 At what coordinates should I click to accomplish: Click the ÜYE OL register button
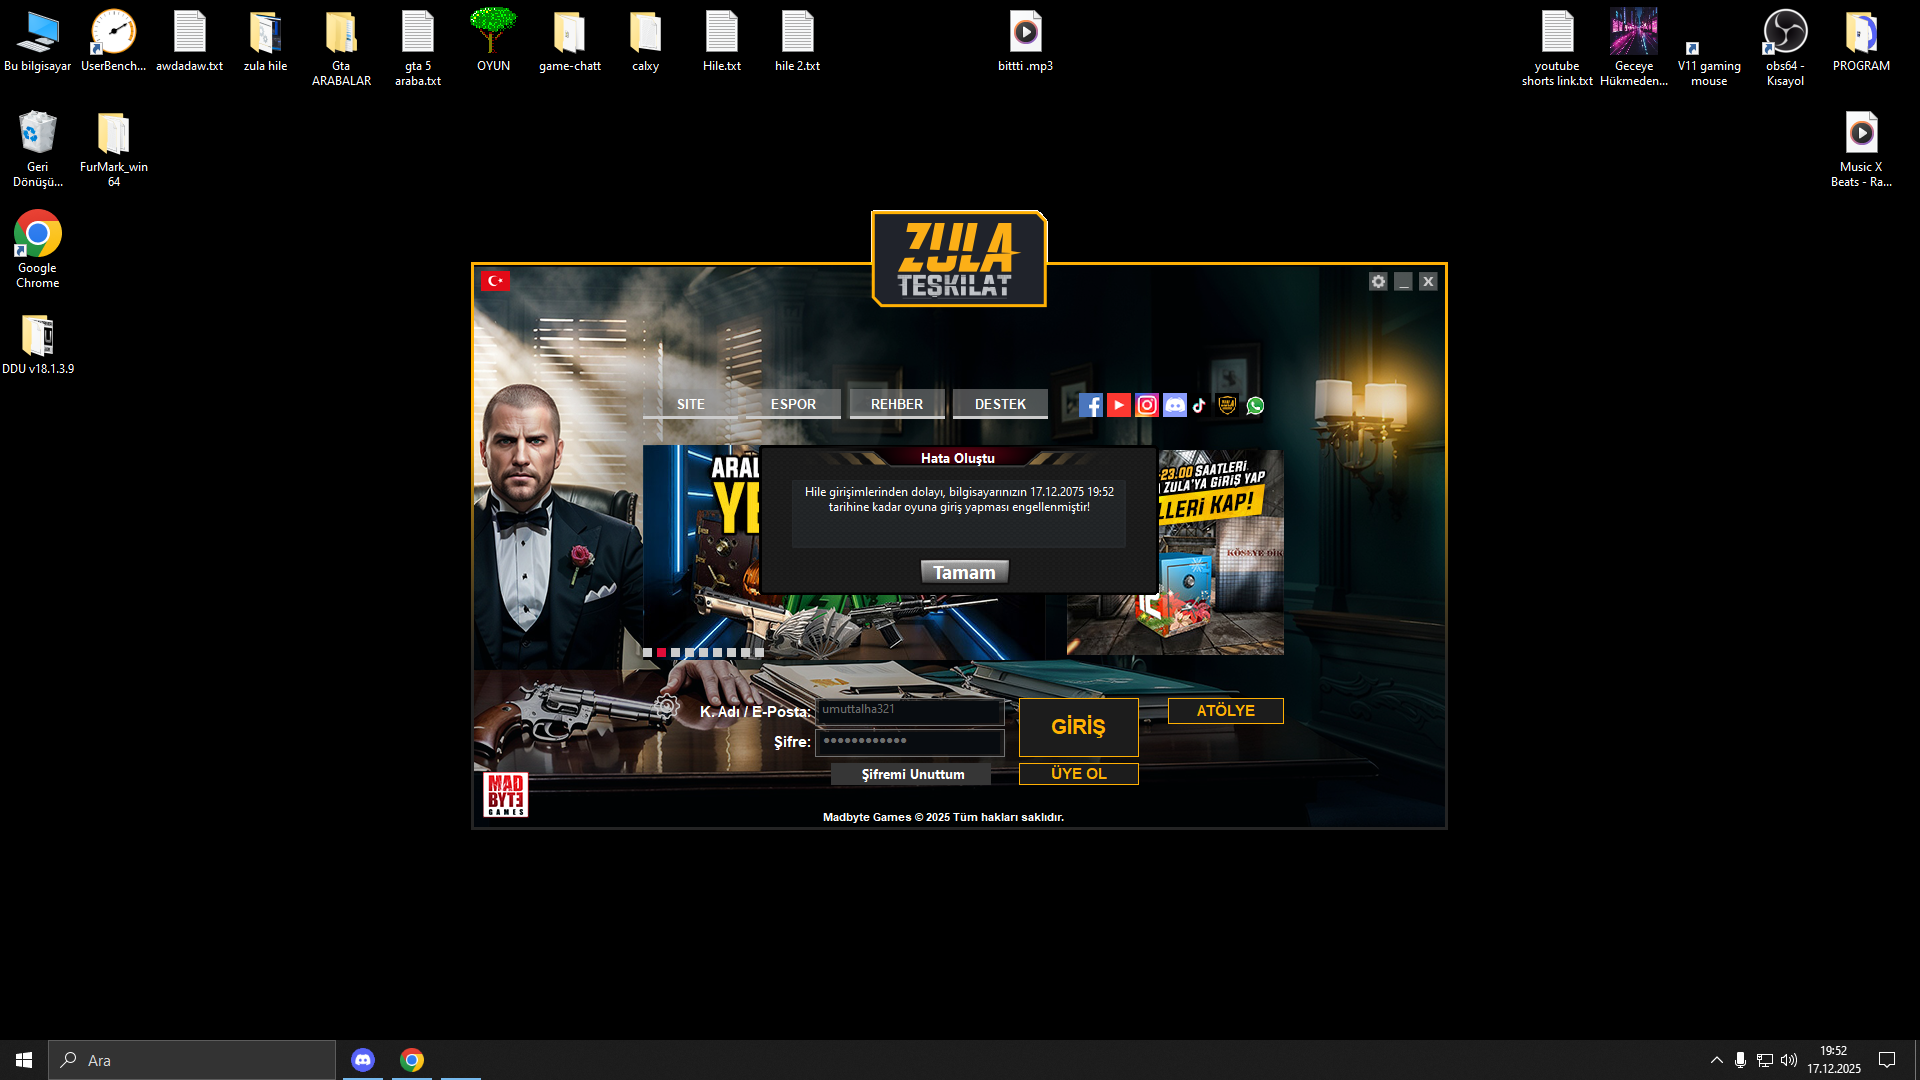point(1078,774)
